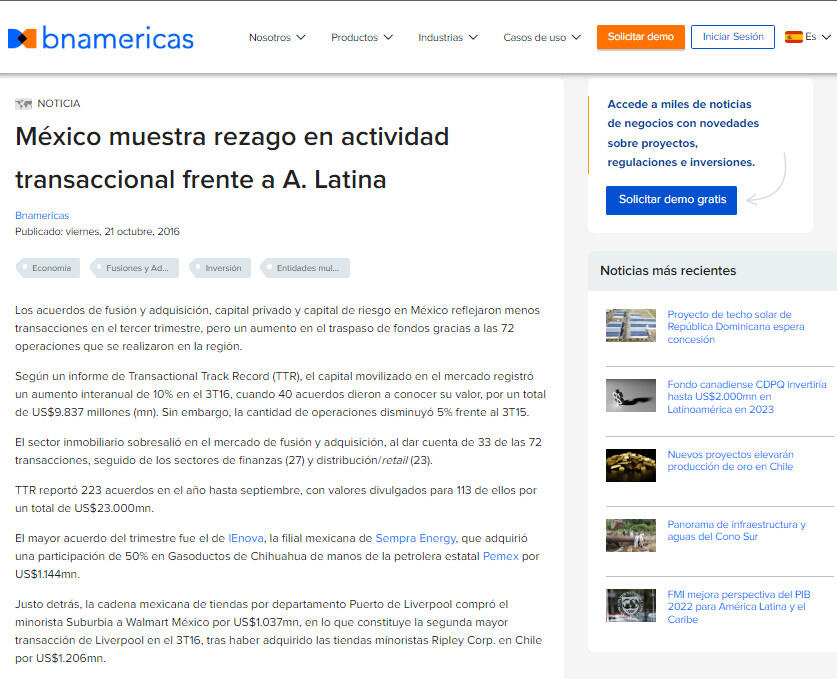Expand the Industrias dropdown
The width and height of the screenshot is (837, 679).
click(448, 38)
